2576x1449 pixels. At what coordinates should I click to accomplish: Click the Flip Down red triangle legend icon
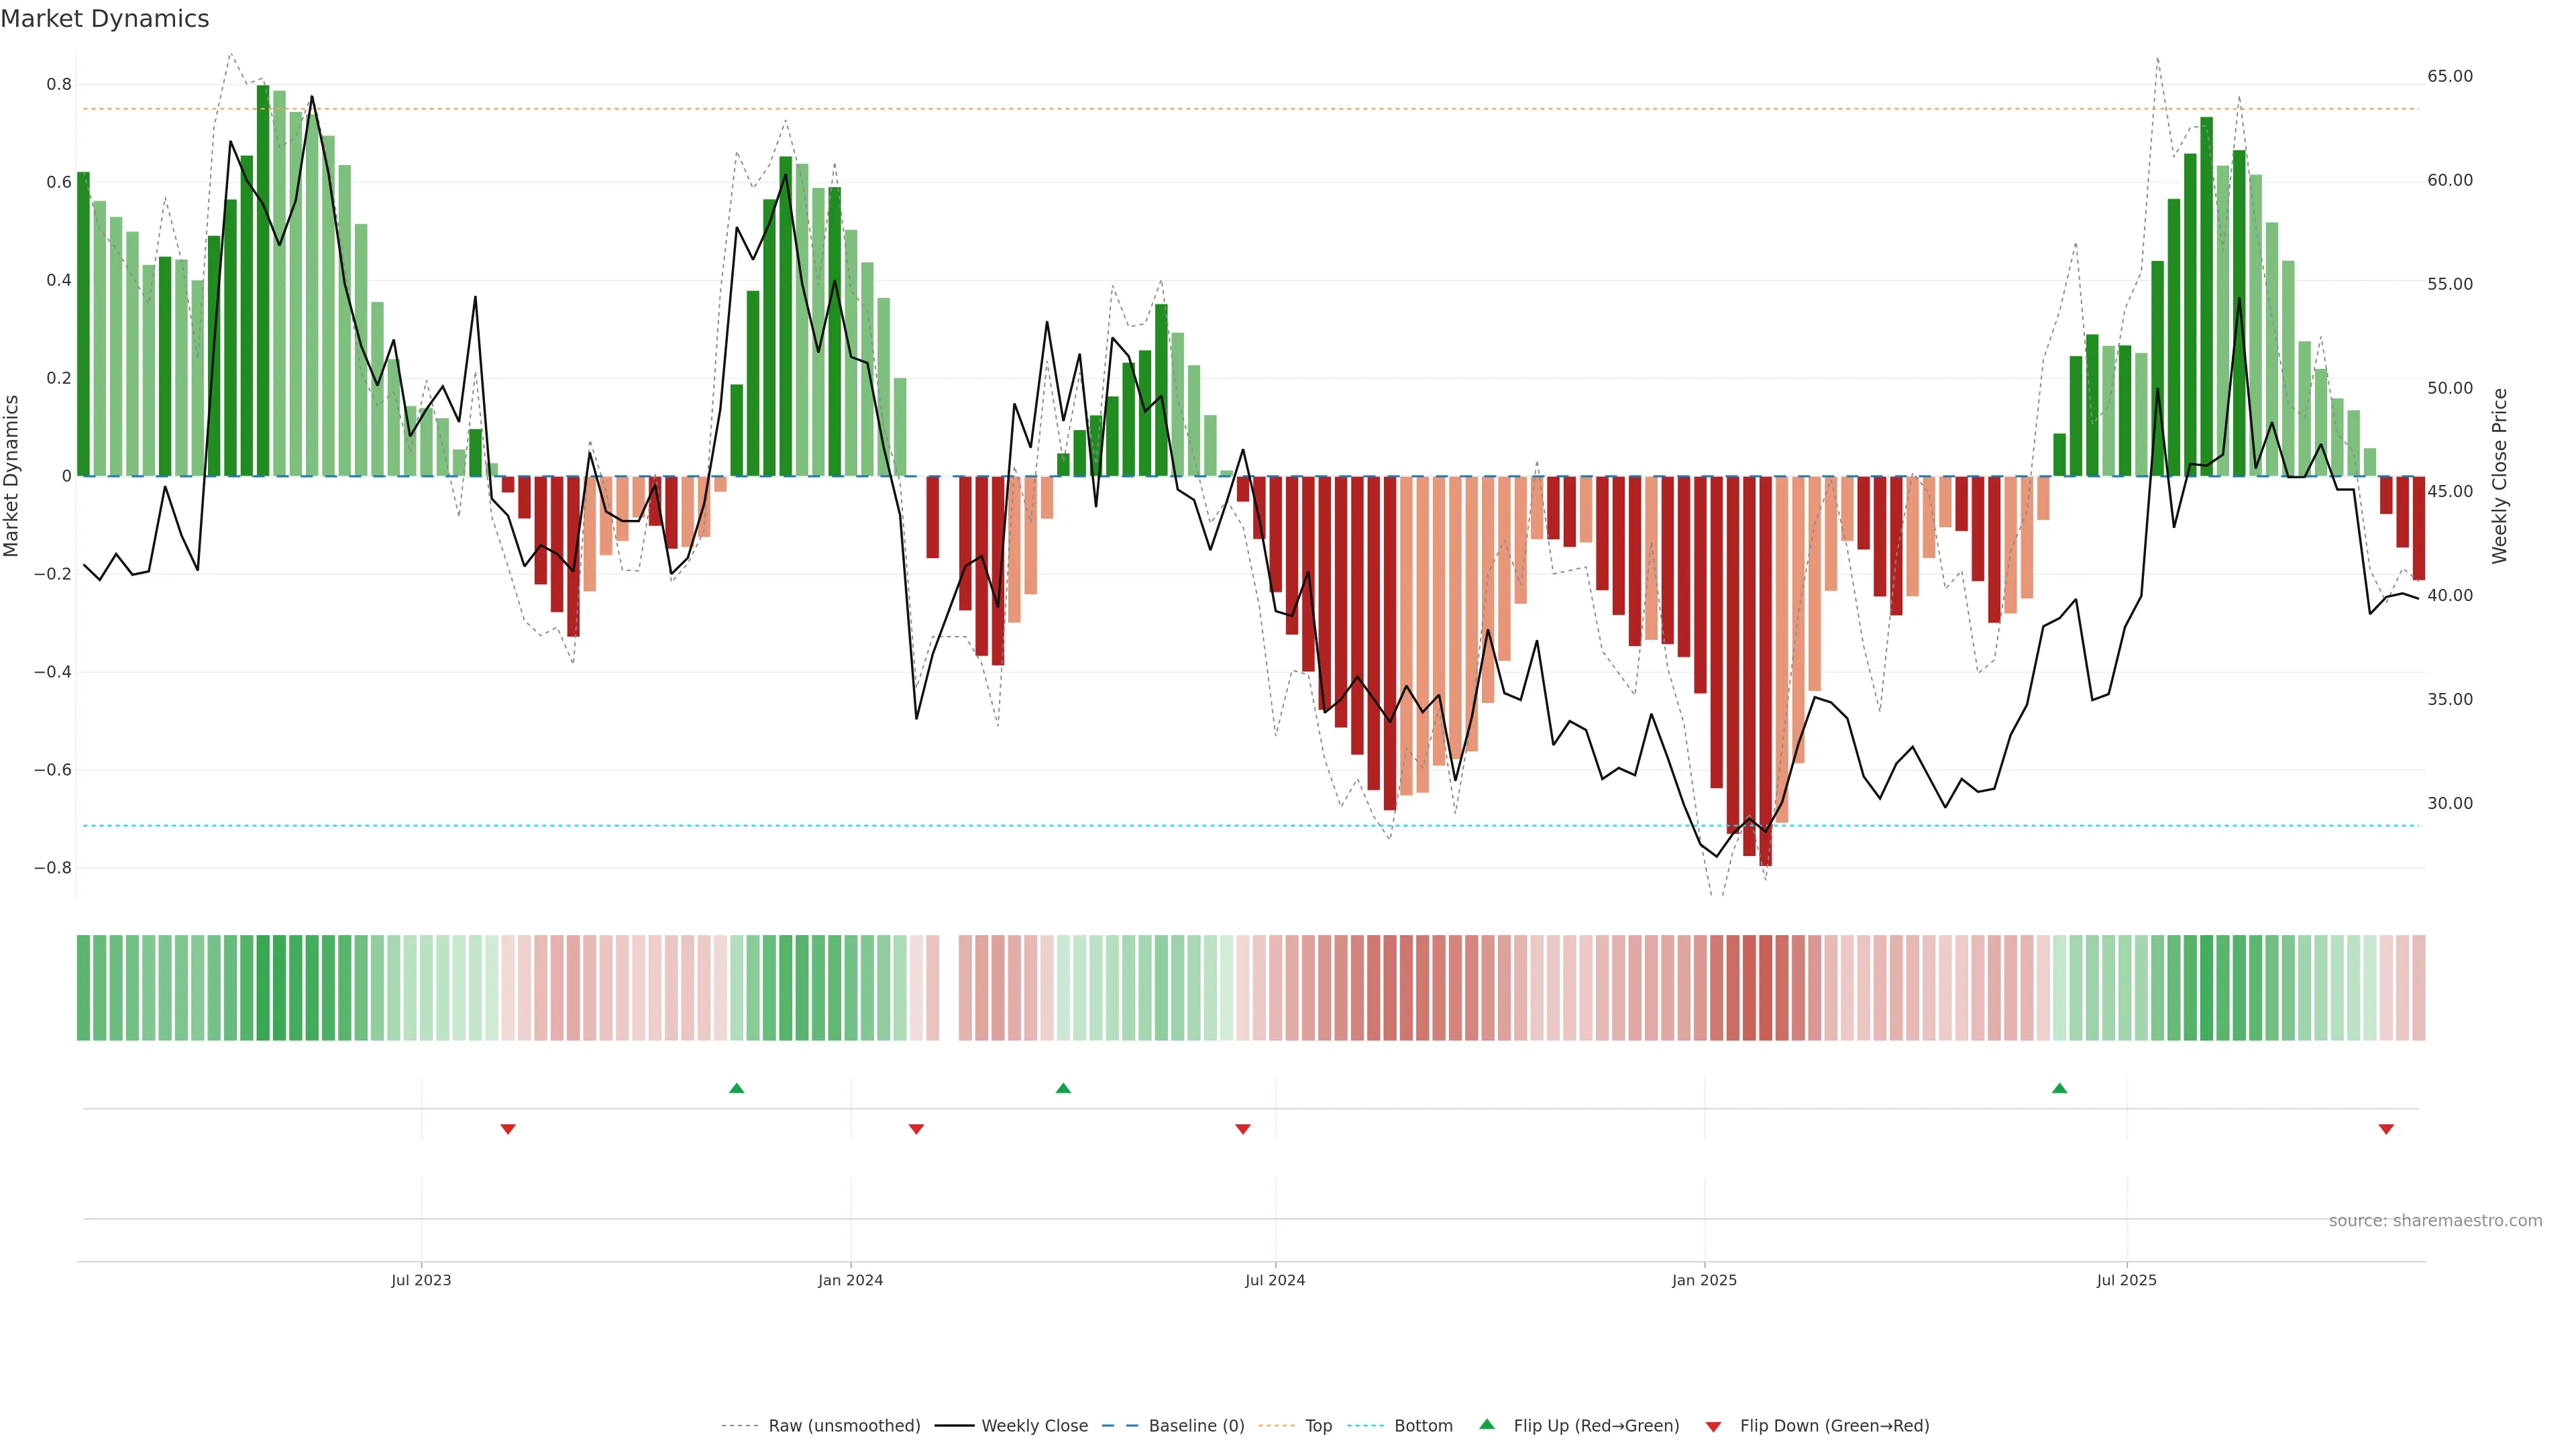(x=1713, y=1426)
